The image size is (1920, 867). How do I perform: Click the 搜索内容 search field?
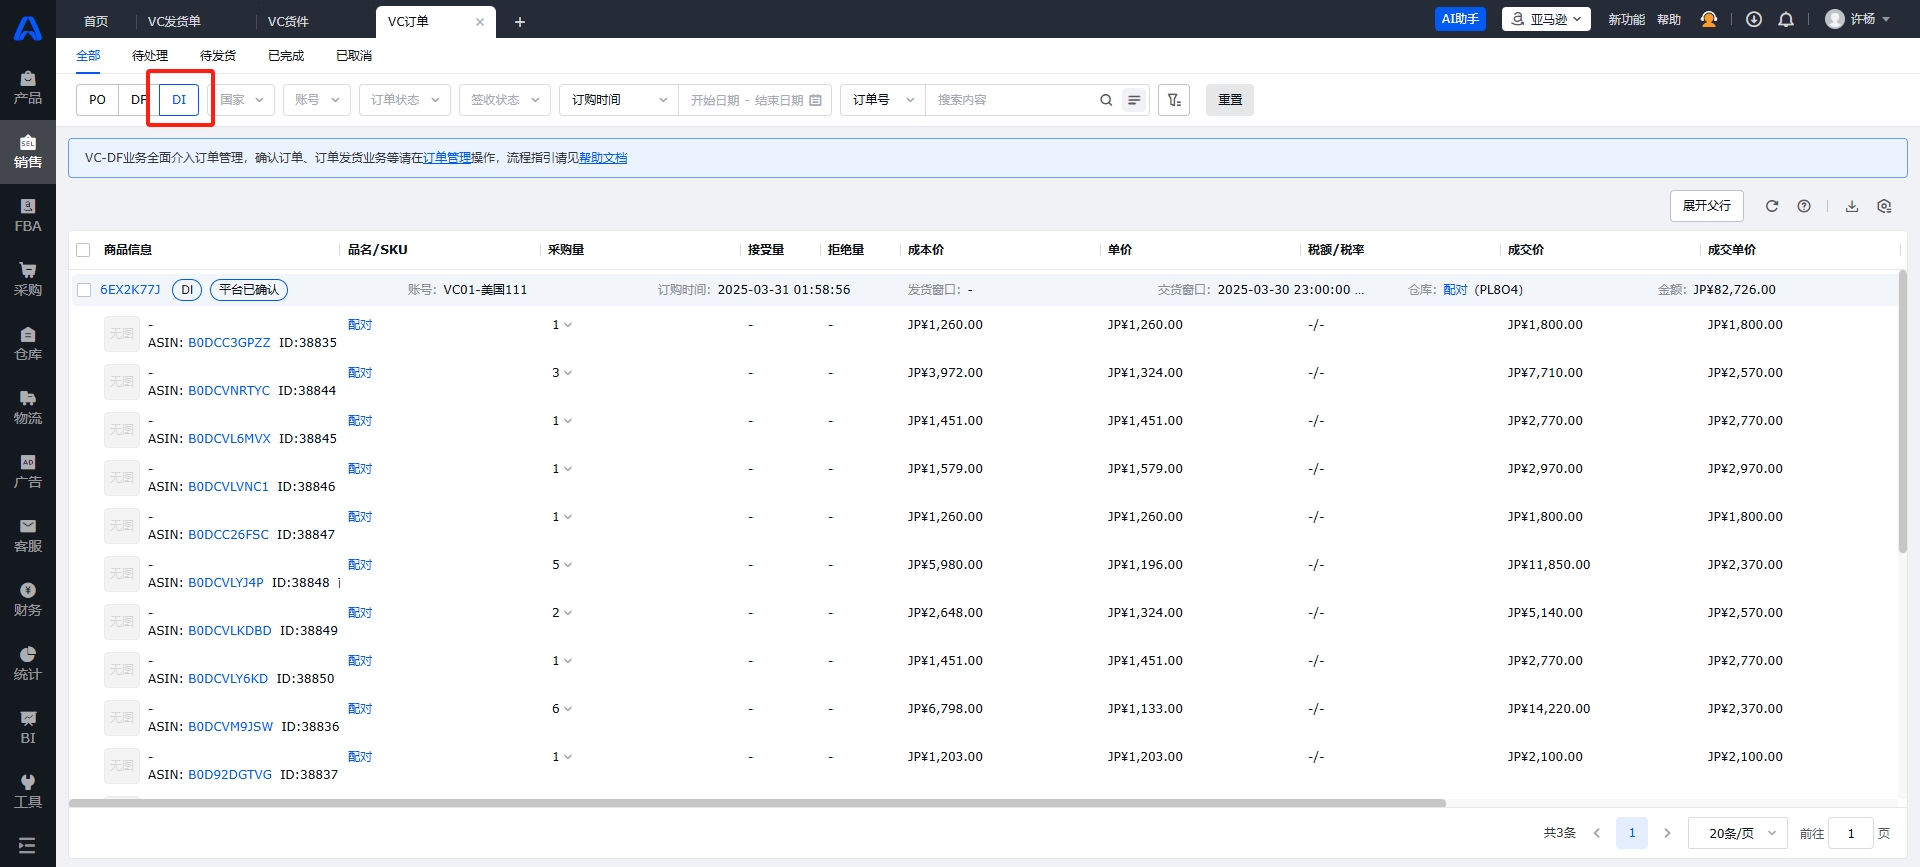pos(1010,100)
